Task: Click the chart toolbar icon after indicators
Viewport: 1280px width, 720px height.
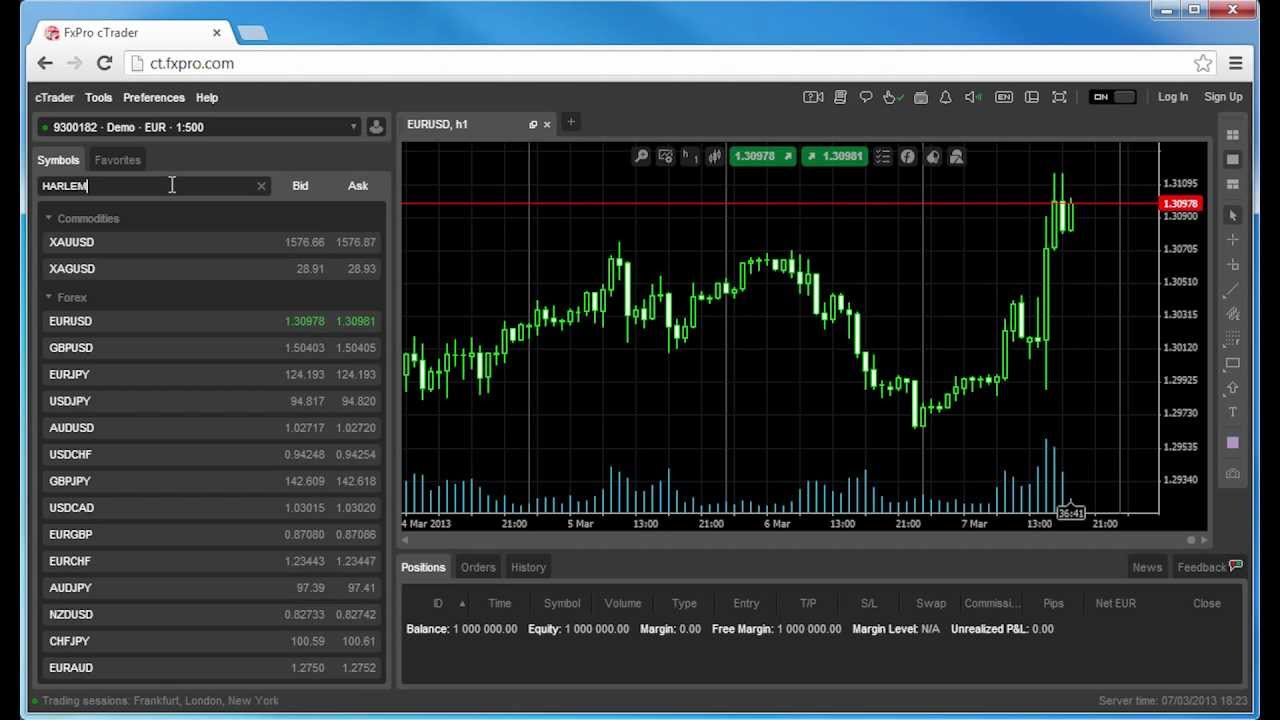Action: (x=932, y=157)
